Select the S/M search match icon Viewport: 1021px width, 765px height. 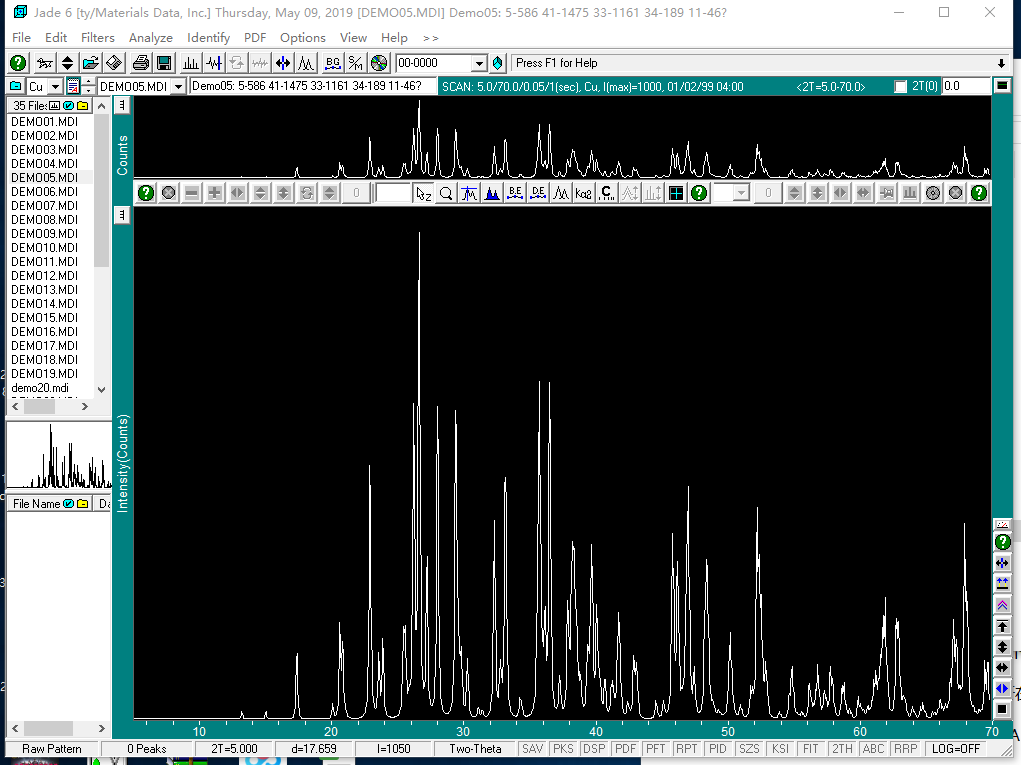tap(356, 63)
